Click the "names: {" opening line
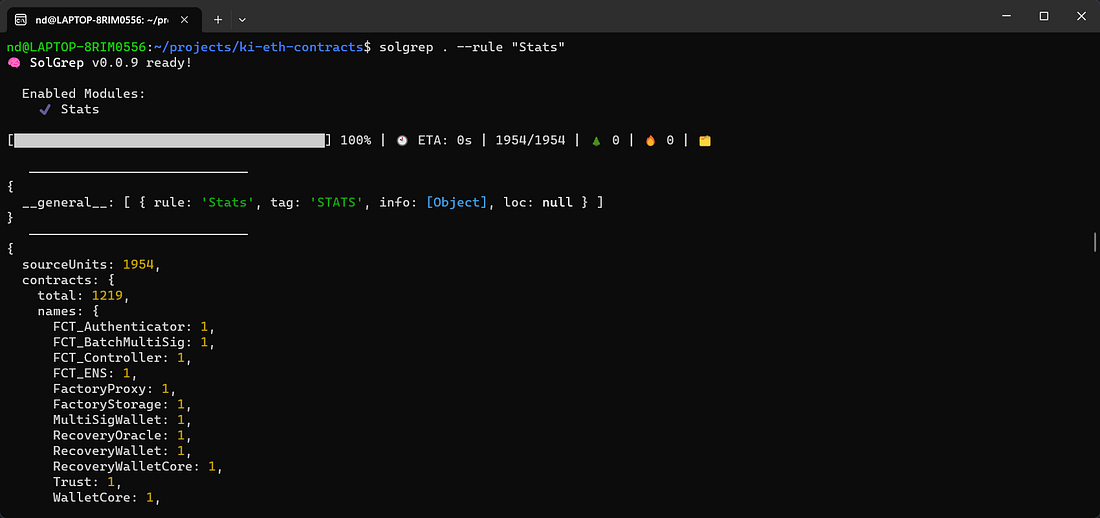Viewport: 1100px width, 518px height. (68, 311)
